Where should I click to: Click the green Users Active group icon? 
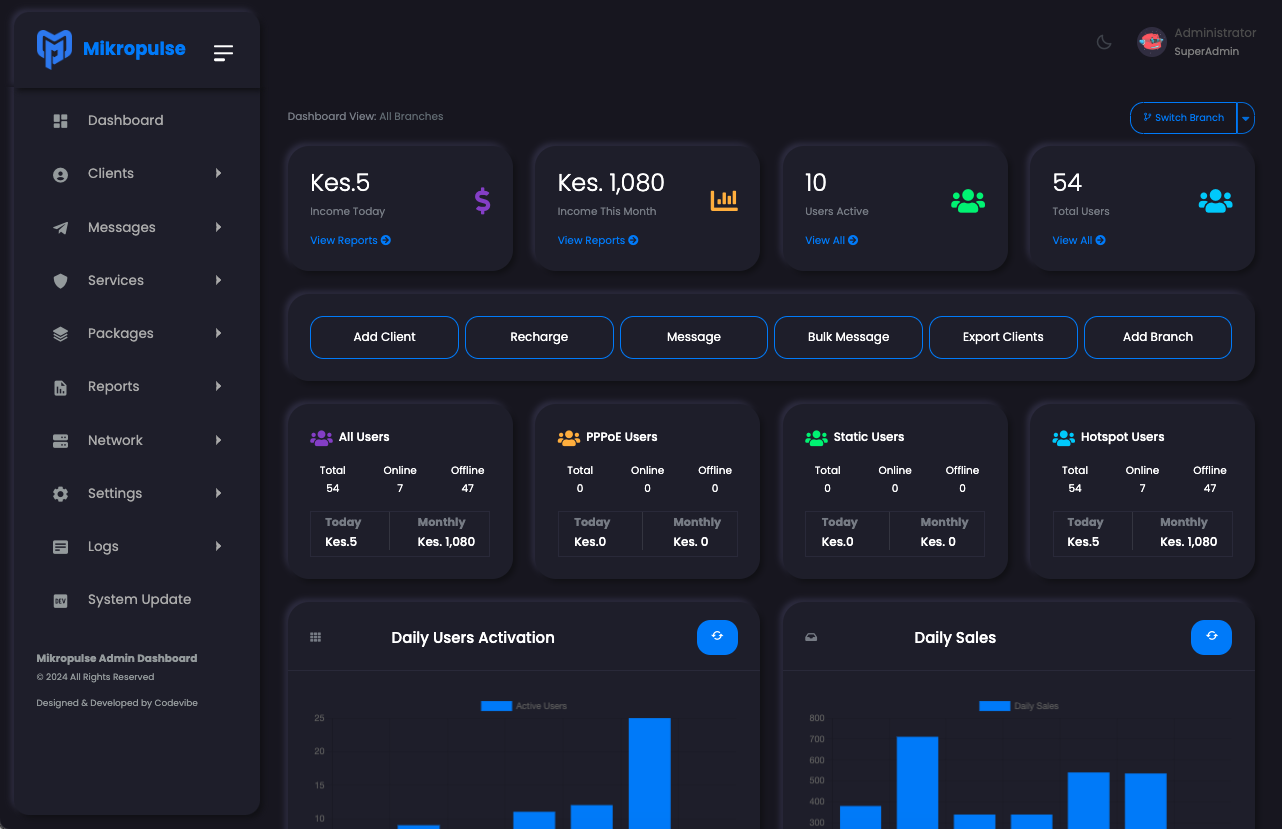tap(967, 201)
